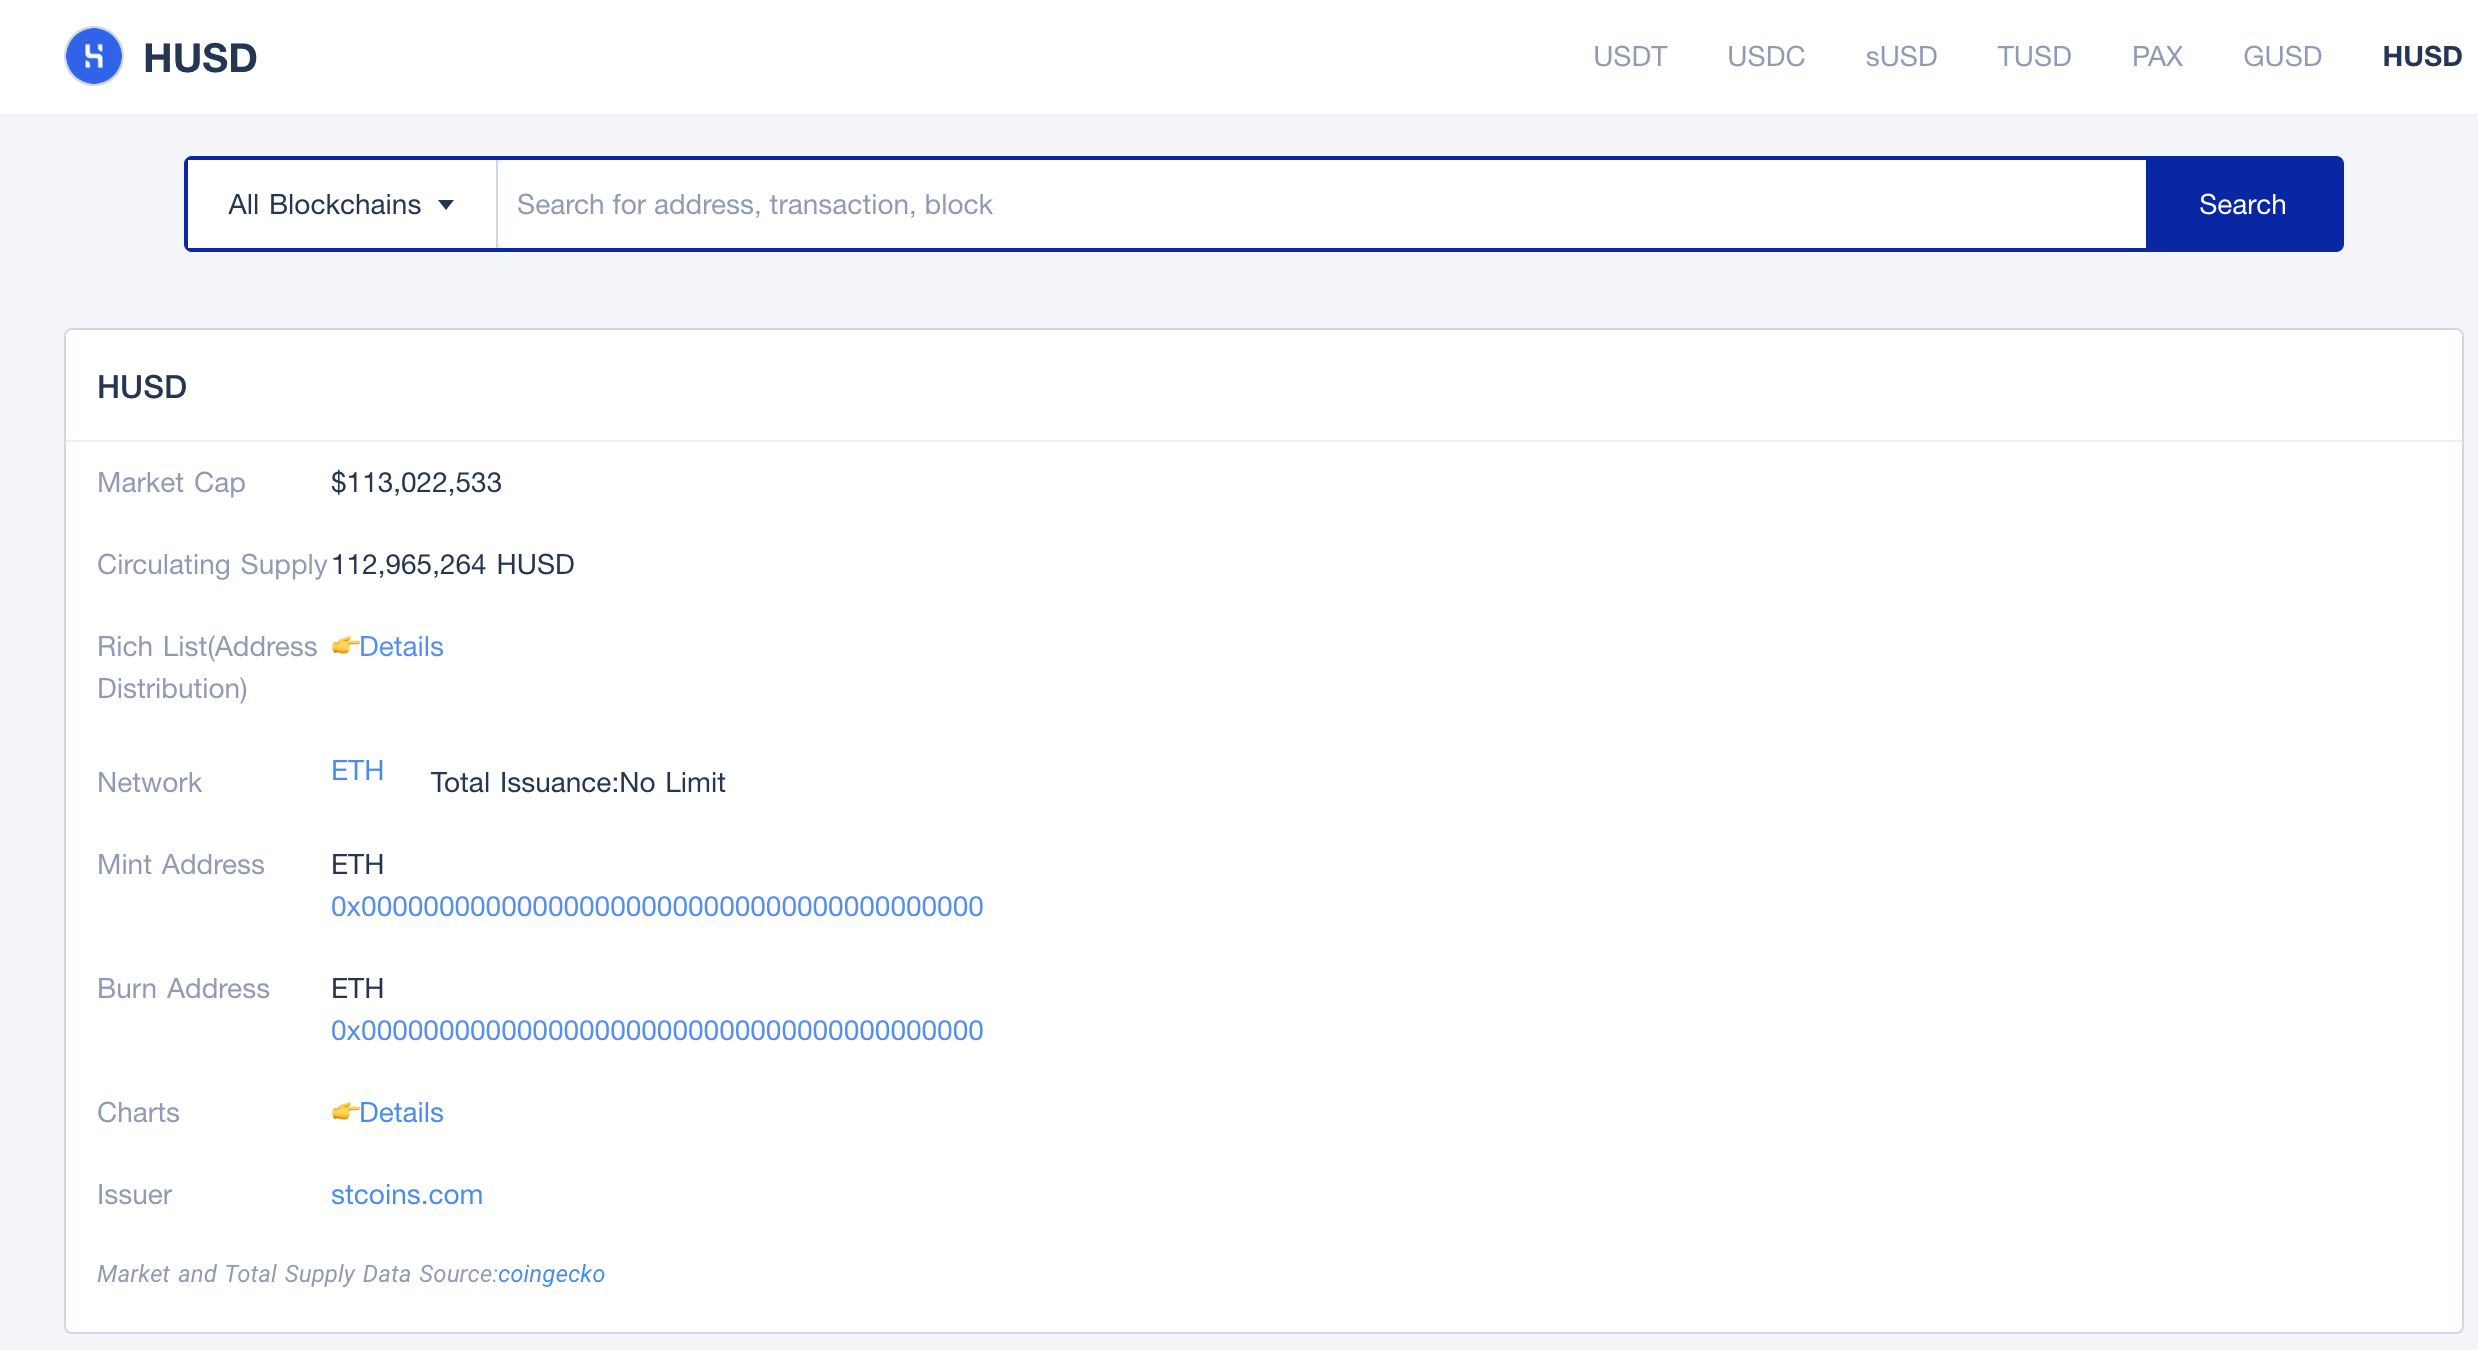The image size is (2478, 1350).
Task: Open the ETH network link
Action: [x=357, y=770]
